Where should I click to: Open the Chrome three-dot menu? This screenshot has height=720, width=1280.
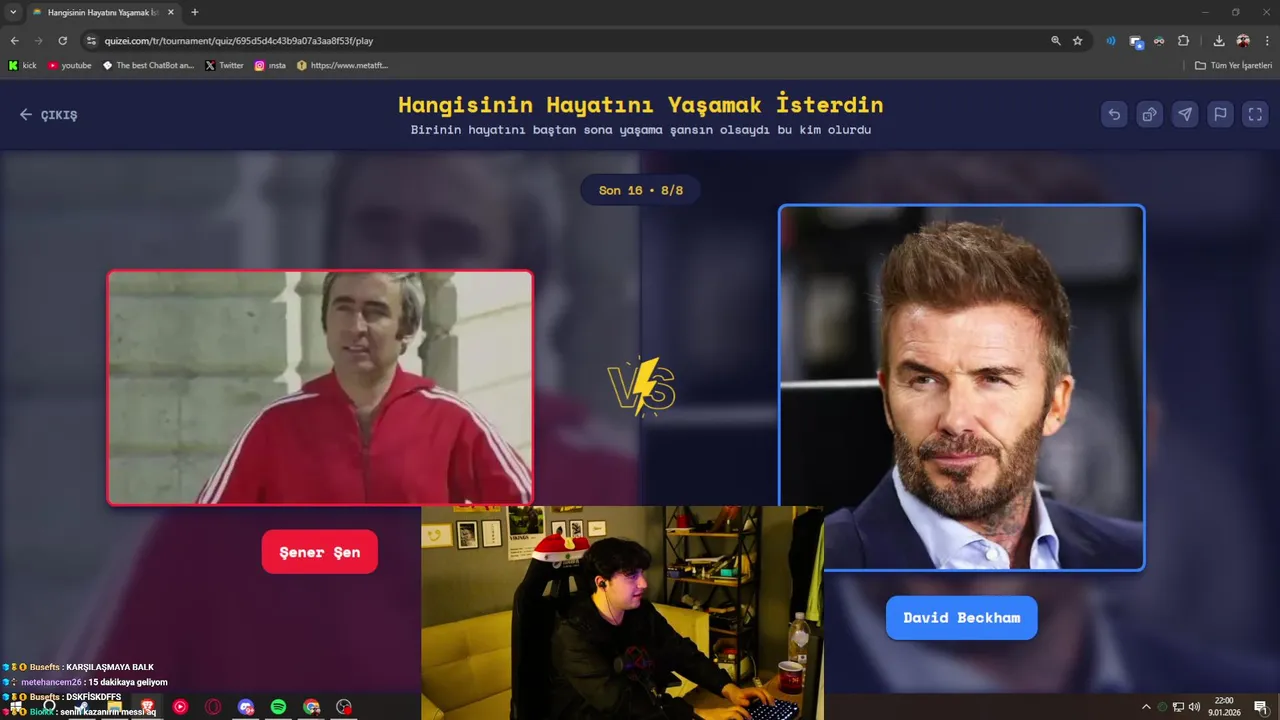coord(1266,41)
